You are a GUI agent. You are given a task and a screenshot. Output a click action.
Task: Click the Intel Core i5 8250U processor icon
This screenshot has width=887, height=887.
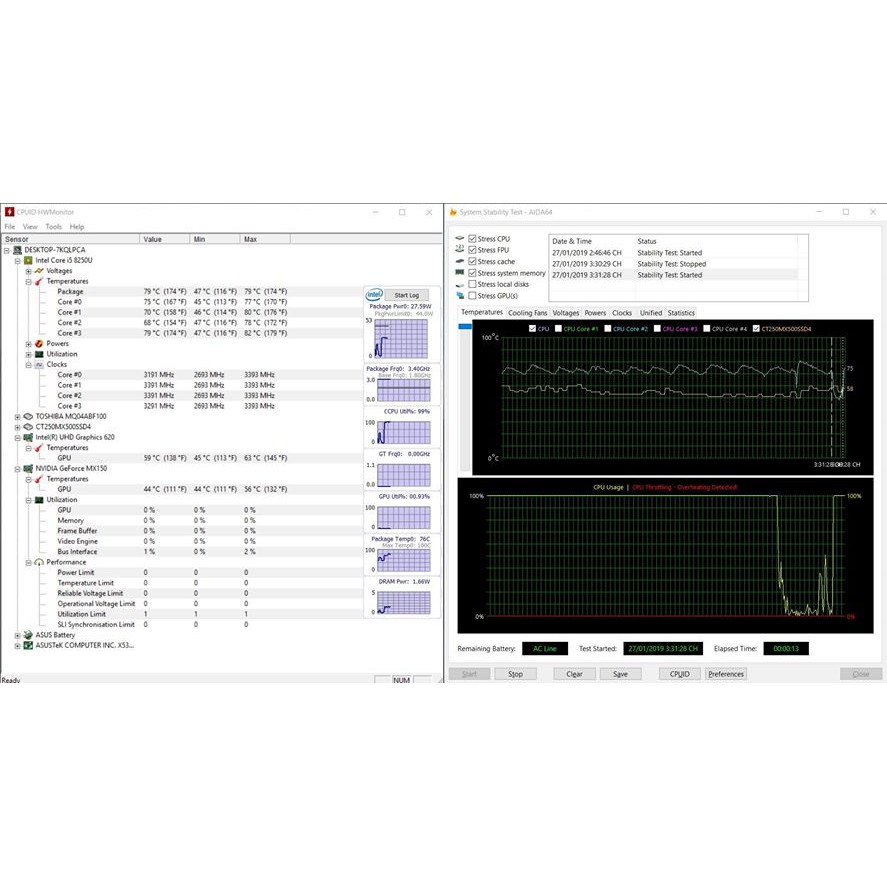(x=28, y=260)
